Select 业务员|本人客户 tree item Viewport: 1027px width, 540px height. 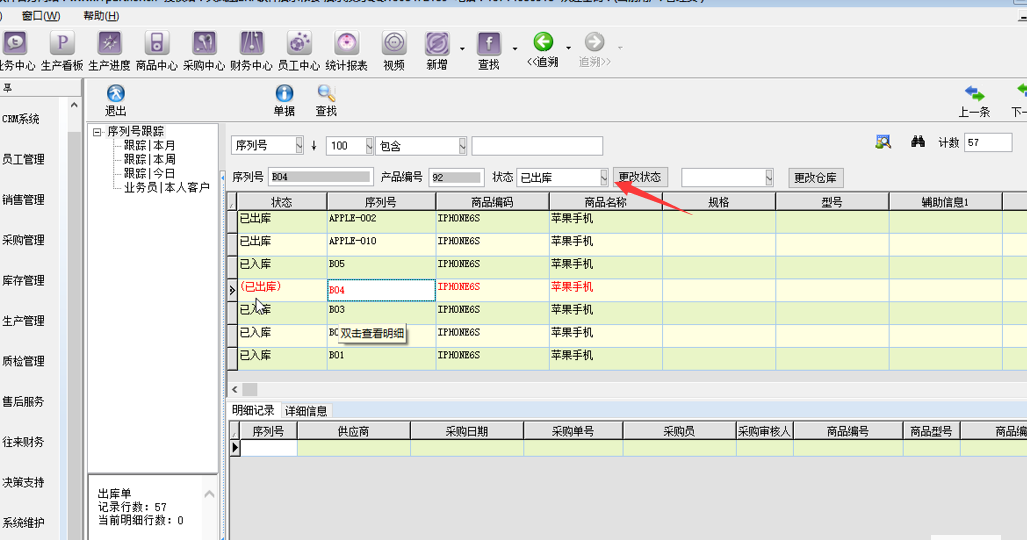coord(166,187)
